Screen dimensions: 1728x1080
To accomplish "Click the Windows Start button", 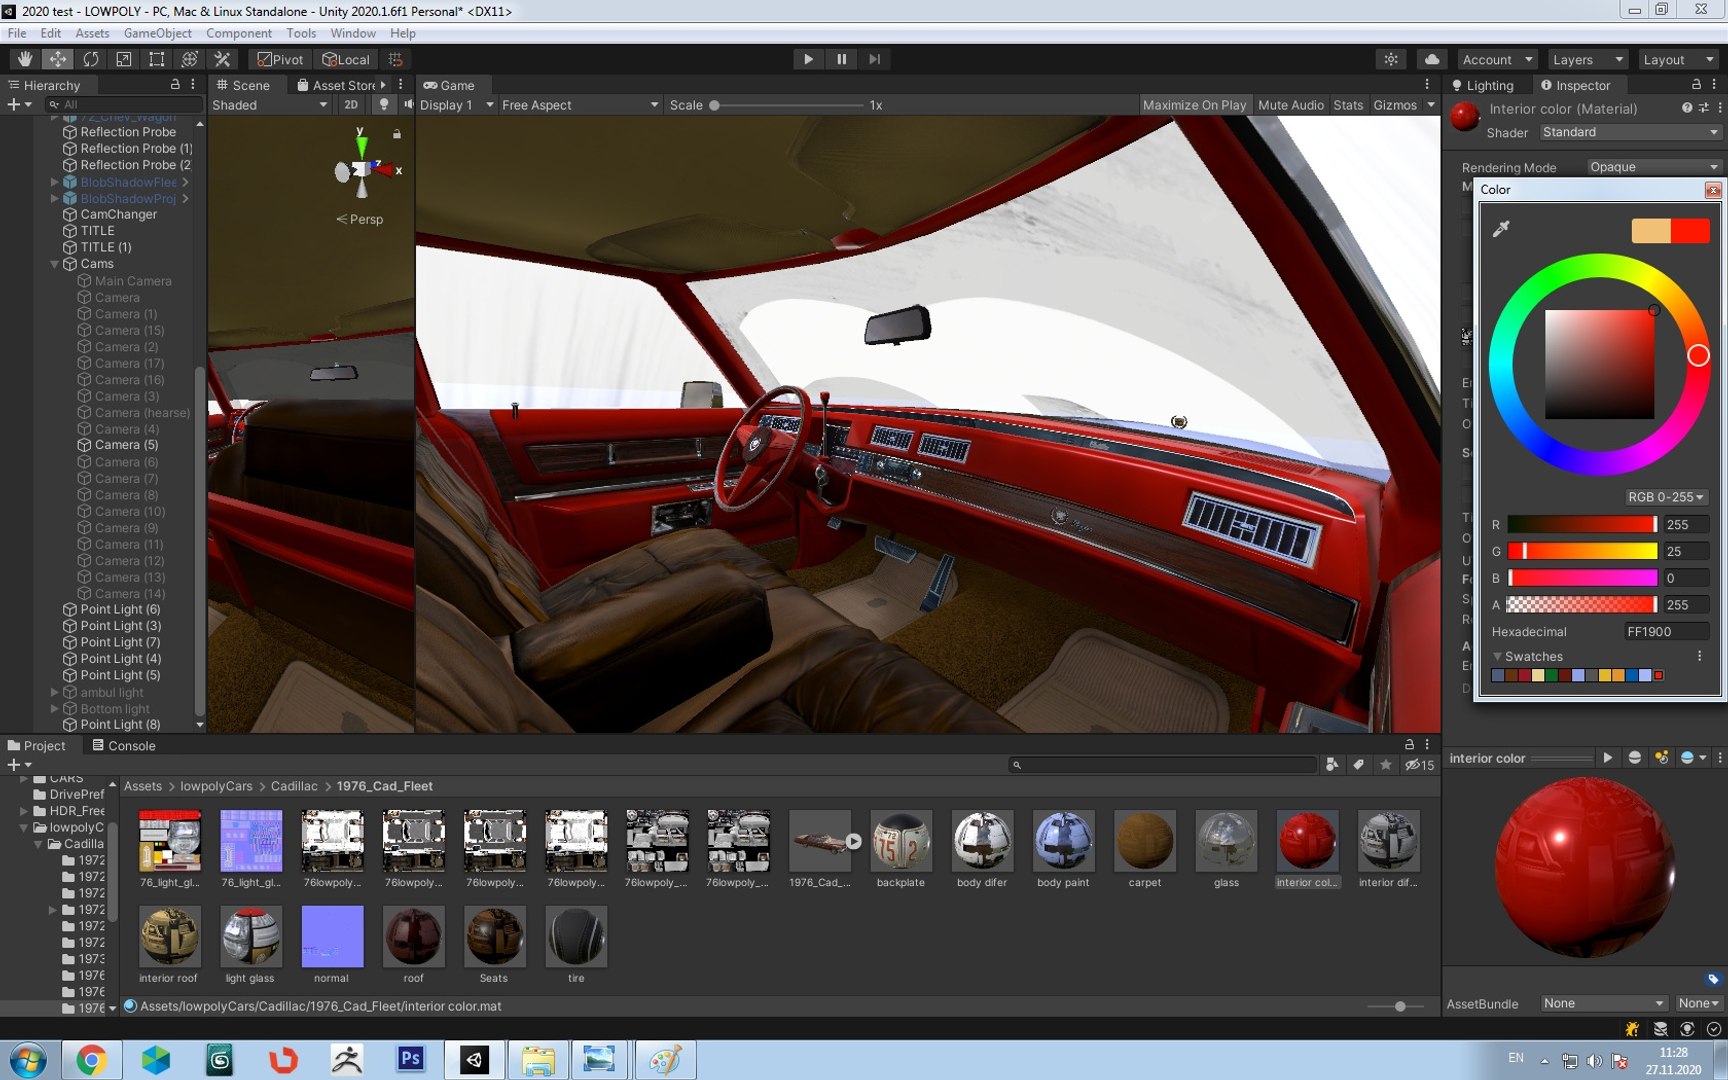I will 27,1059.
